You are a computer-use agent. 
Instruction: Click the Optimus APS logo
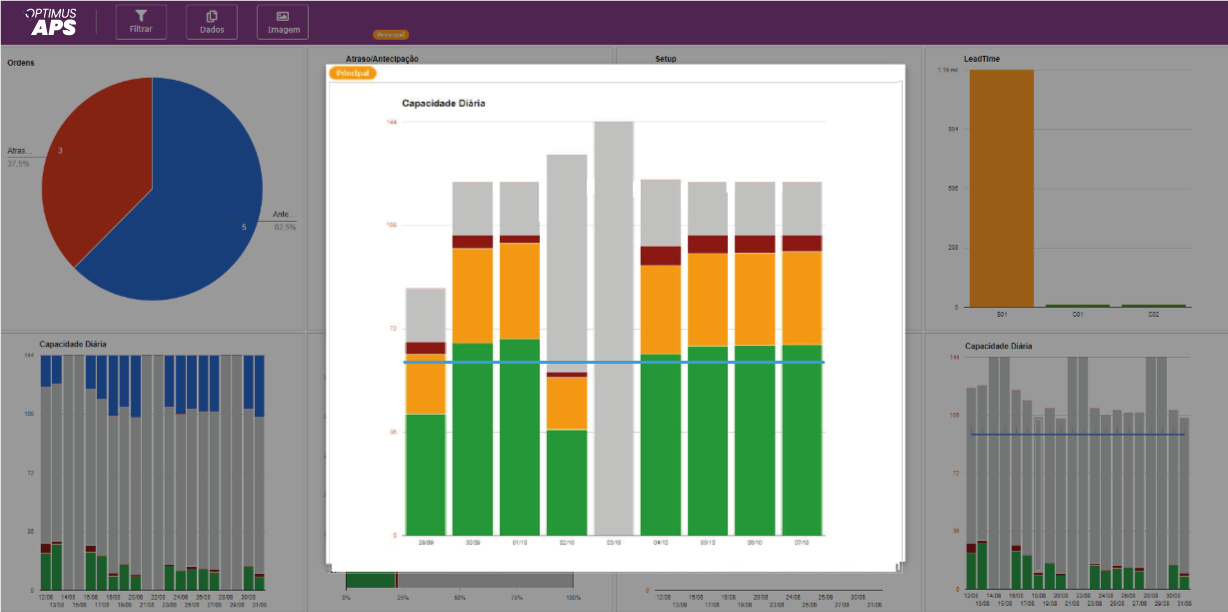52,22
